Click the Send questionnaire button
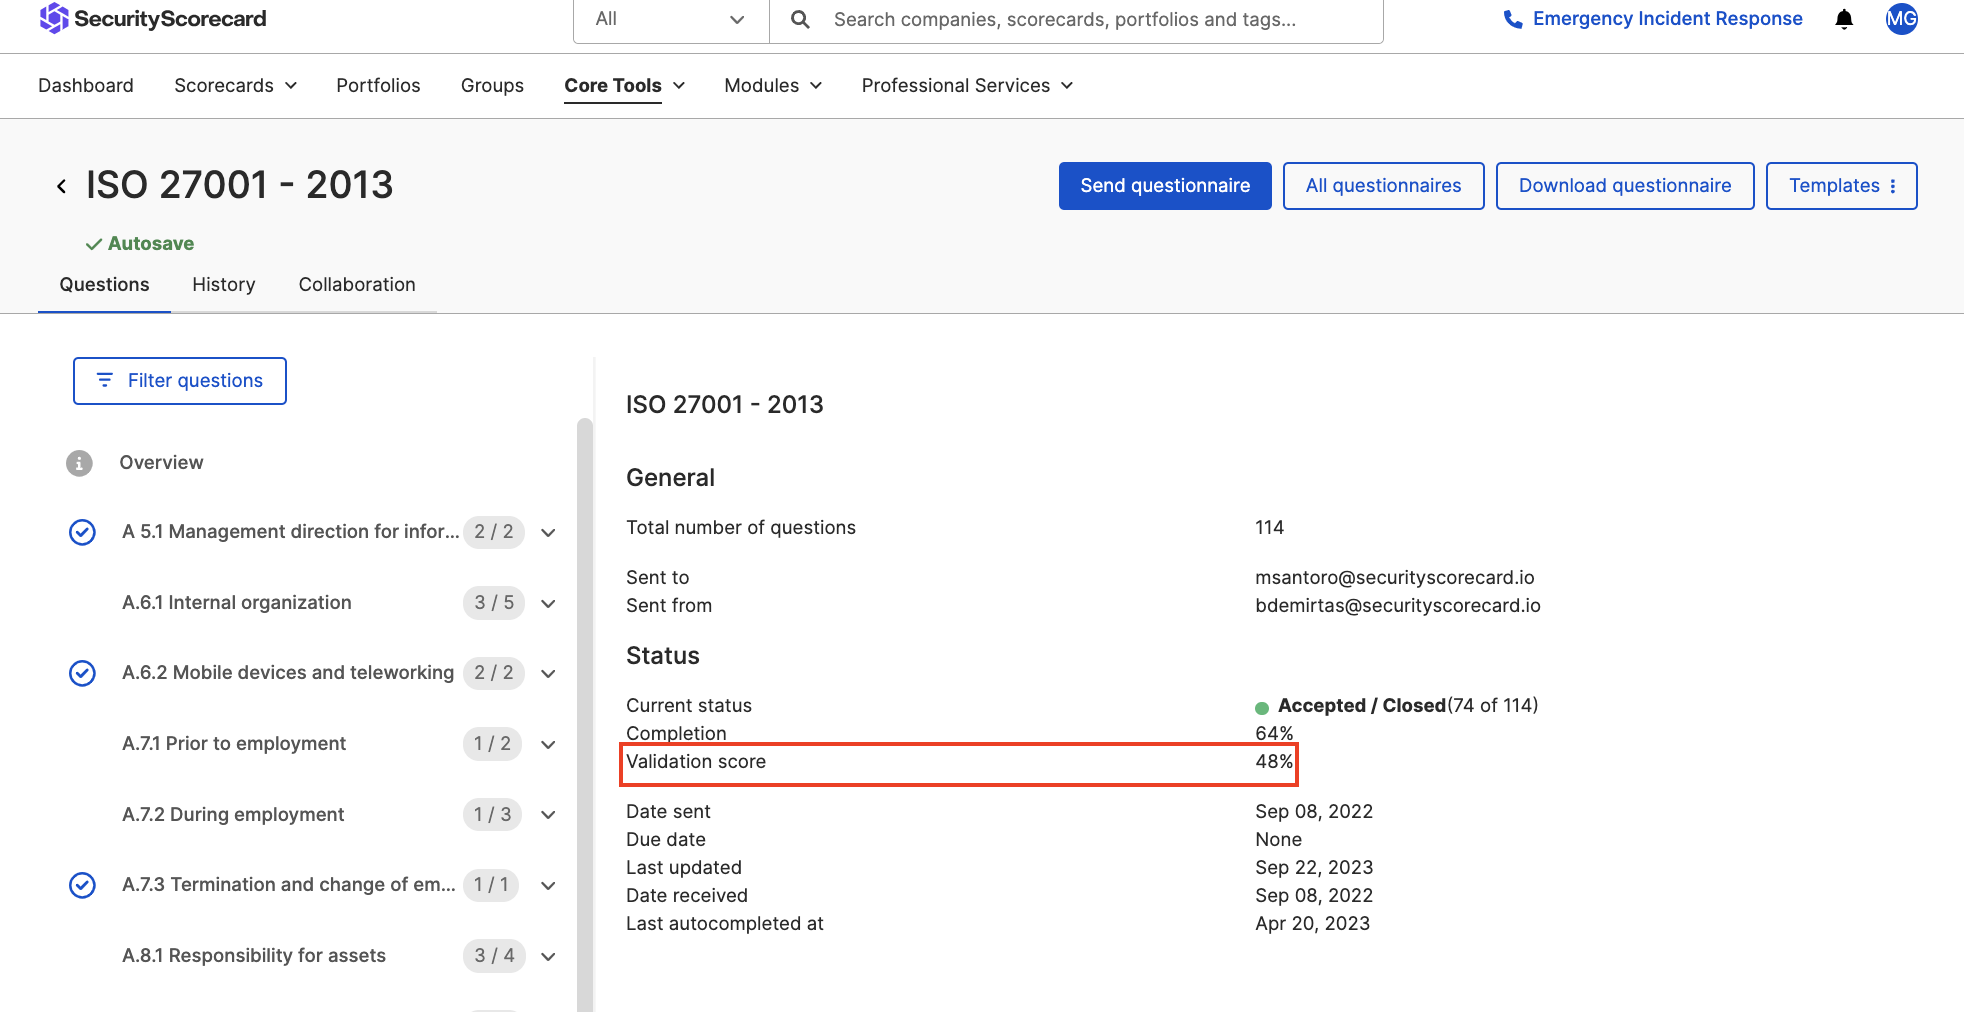 tap(1165, 186)
